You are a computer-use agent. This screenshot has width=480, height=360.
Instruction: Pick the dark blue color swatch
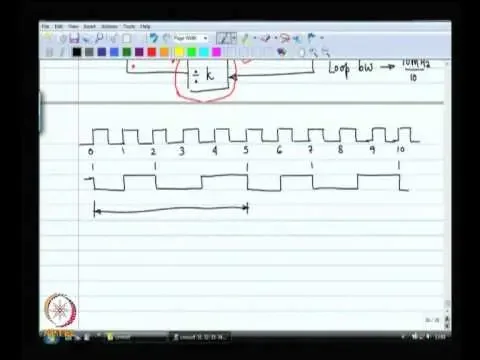click(x=102, y=52)
